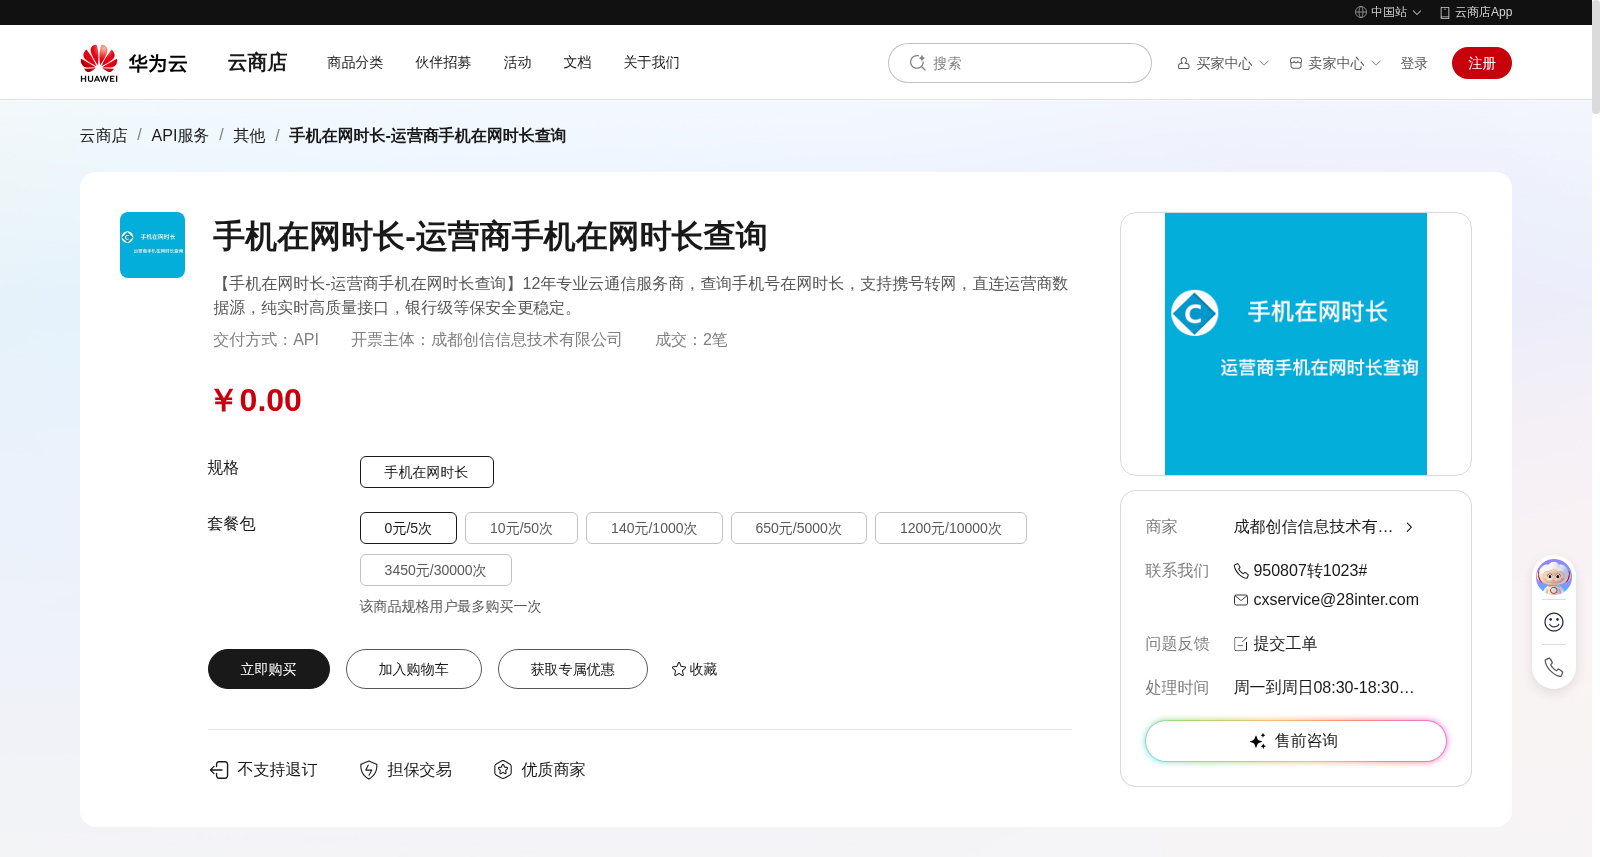Select the 10元/50次 package

click(x=521, y=528)
